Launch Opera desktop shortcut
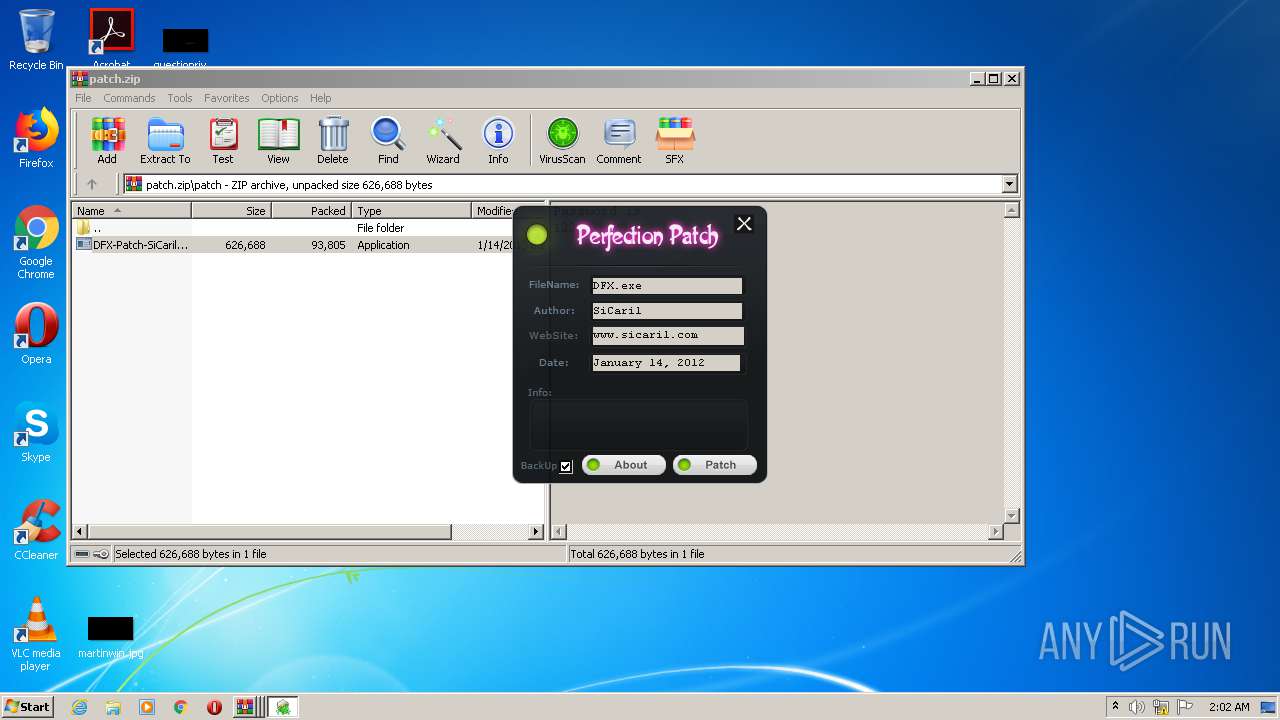 (36, 334)
